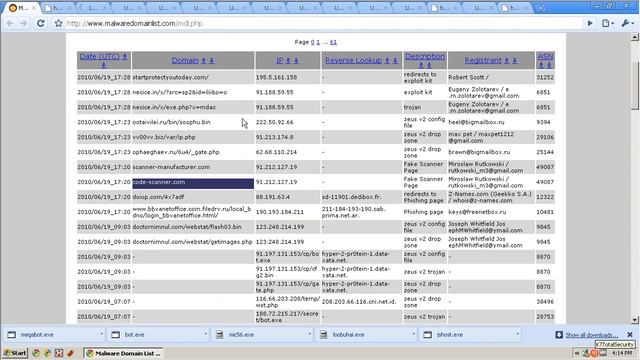Screen dimensions: 640x360
Task: Click IP address 222.50.92.66
Action: (274, 122)
